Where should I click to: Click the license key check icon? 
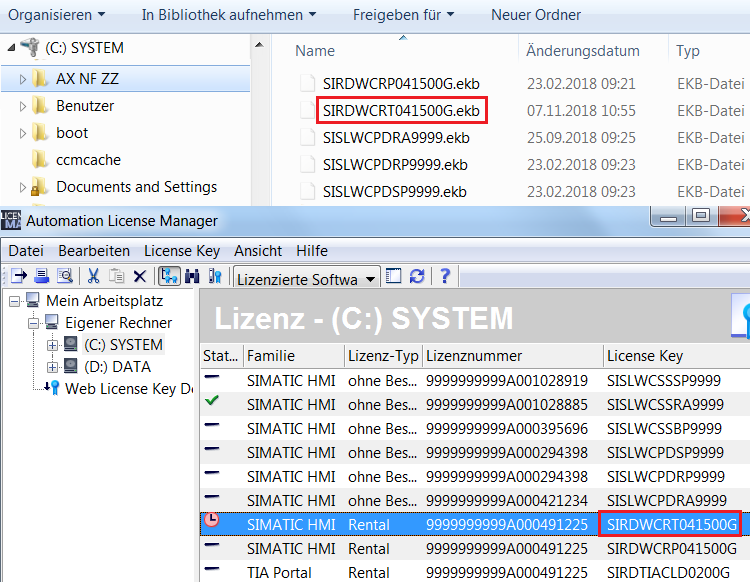tap(215, 276)
